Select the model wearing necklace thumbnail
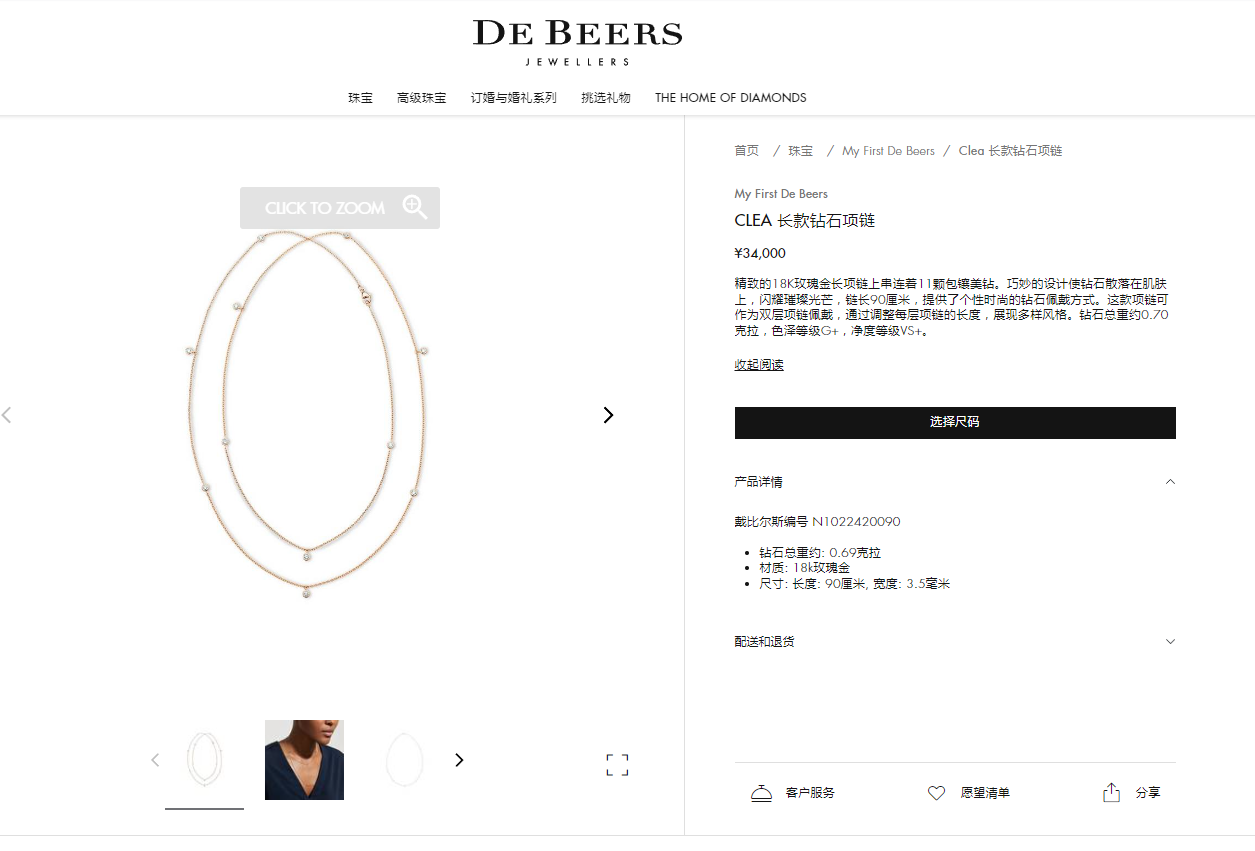The width and height of the screenshot is (1255, 851). tap(304, 760)
